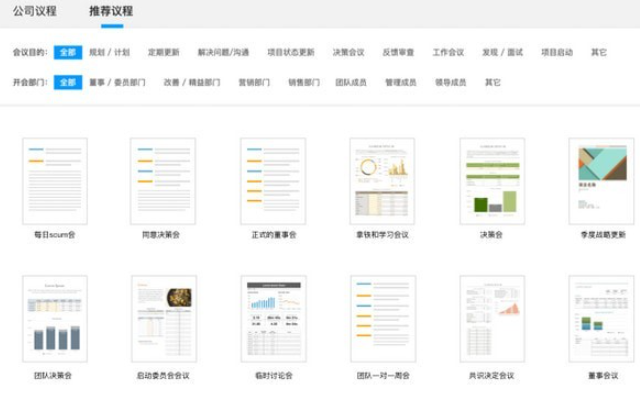The image size is (640, 396).
Task: Open the 同意决策会 template thumbnail
Action: coord(163,181)
